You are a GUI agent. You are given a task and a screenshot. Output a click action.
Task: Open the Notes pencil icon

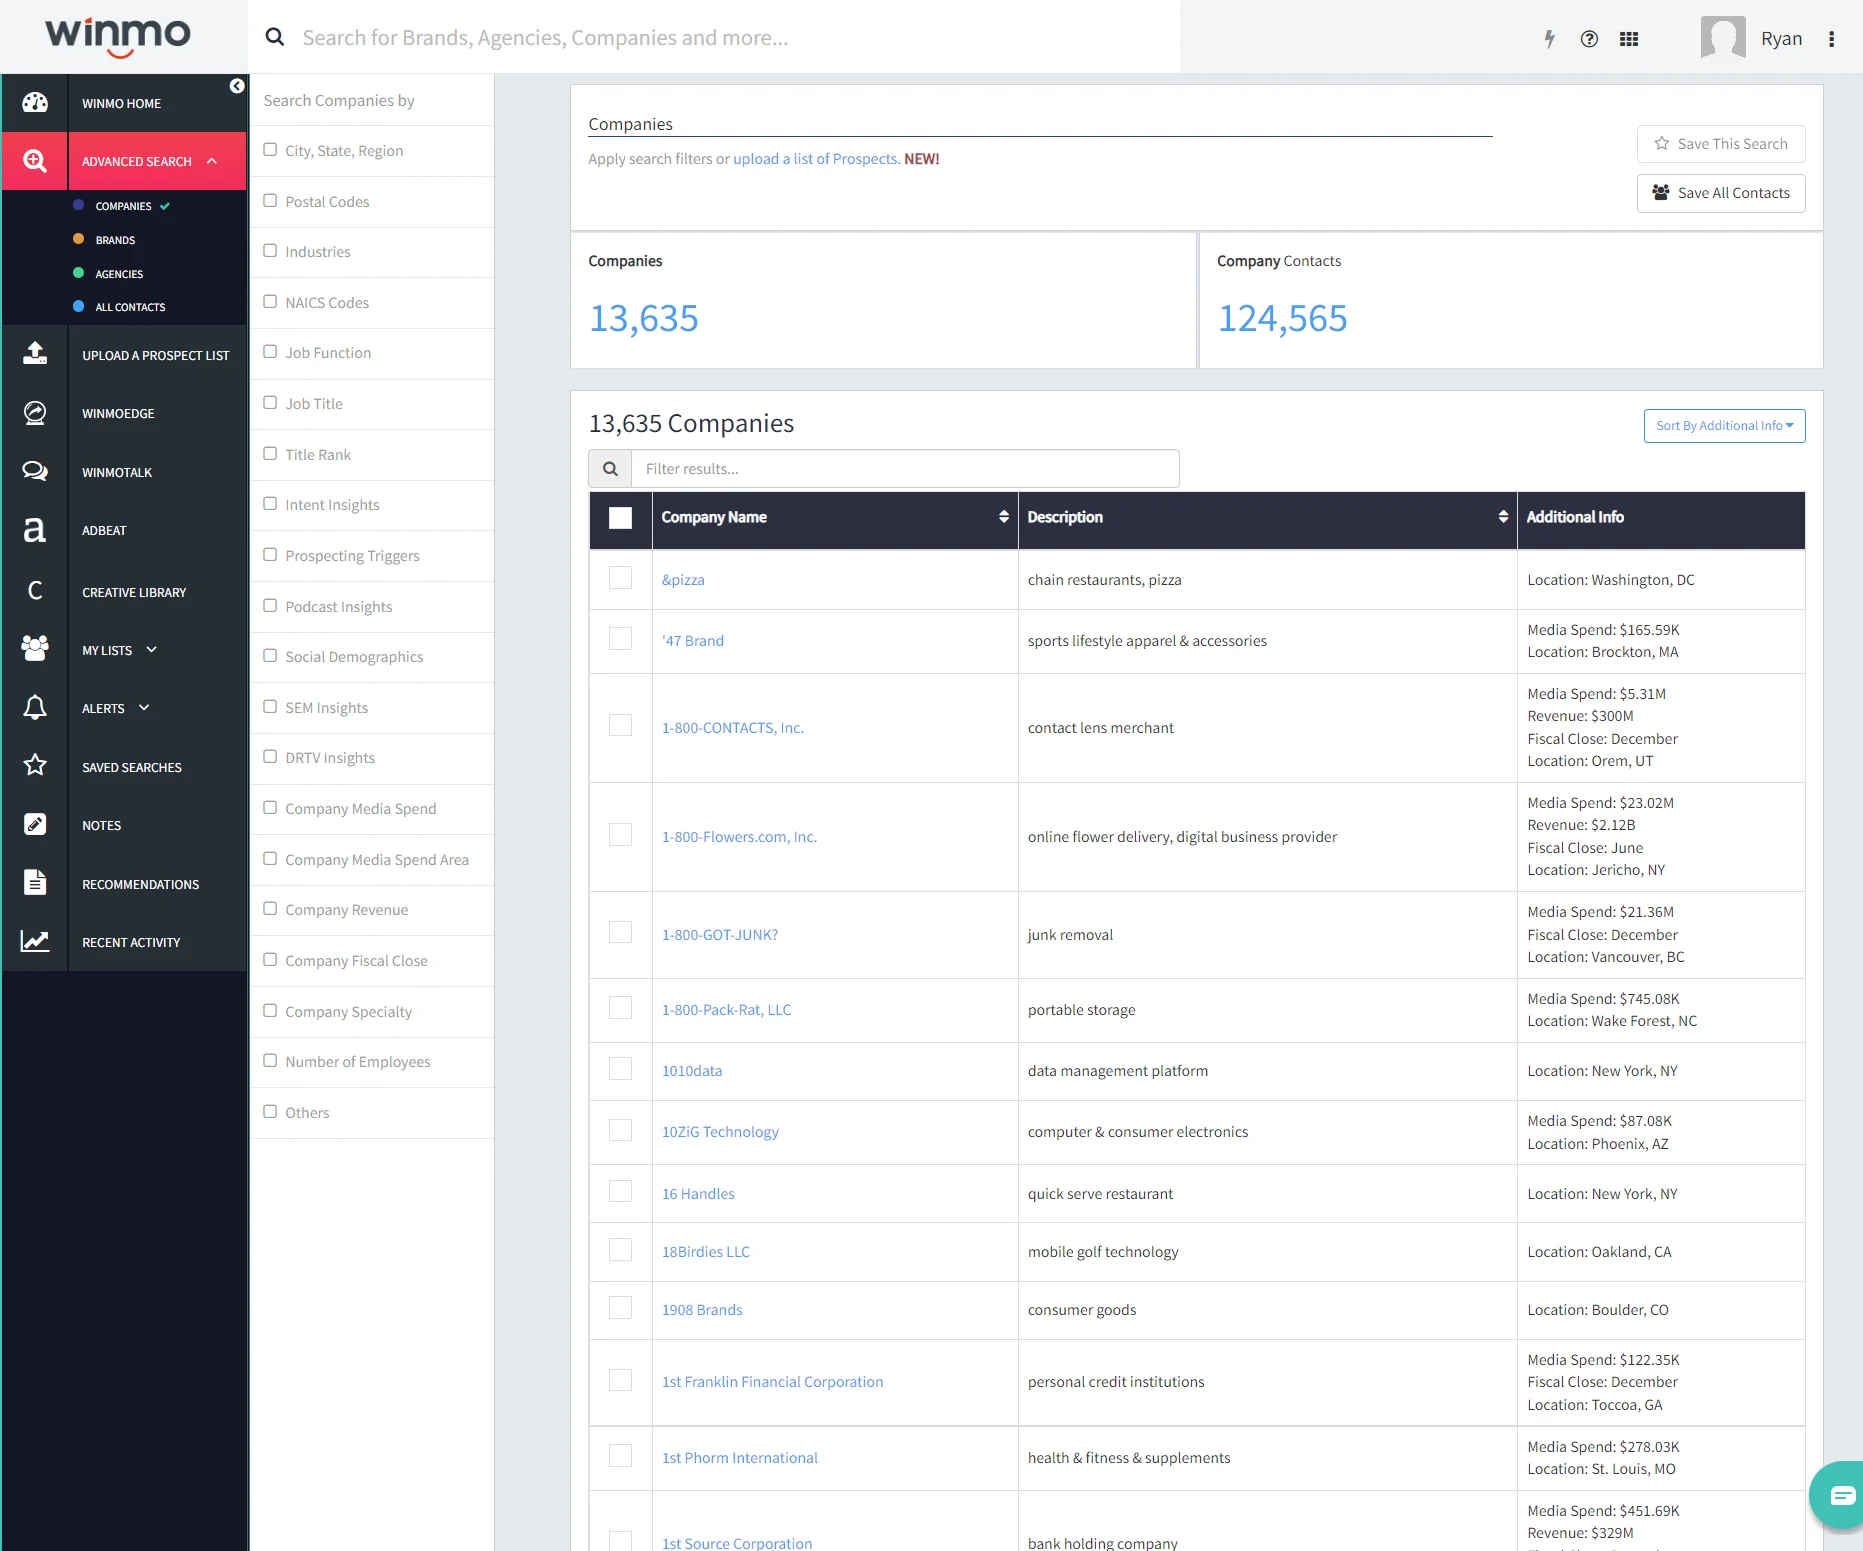point(35,824)
